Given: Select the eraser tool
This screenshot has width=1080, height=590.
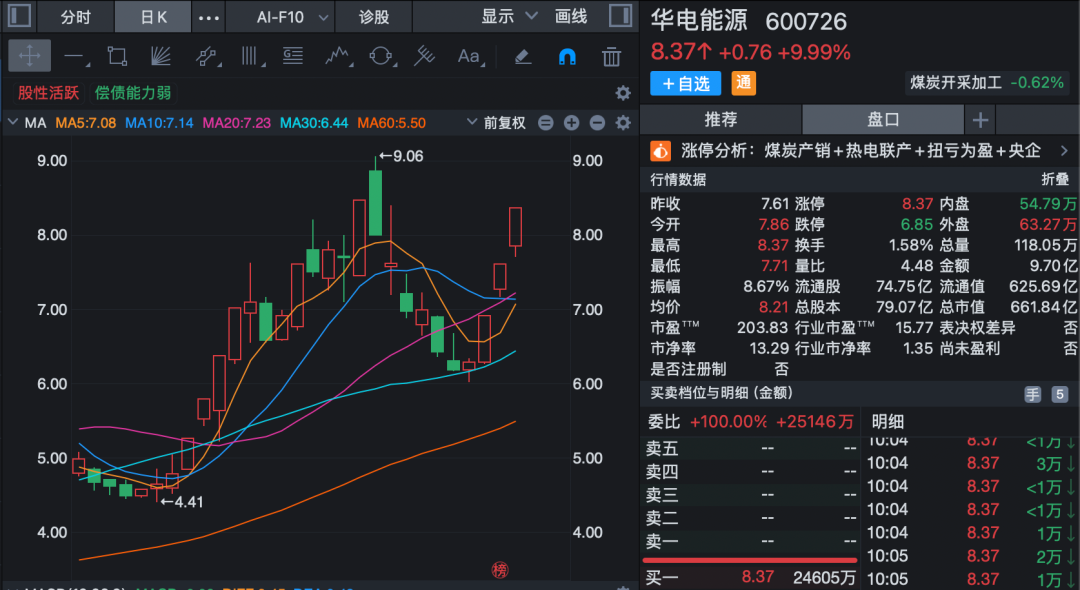Looking at the screenshot, I should tap(523, 56).
